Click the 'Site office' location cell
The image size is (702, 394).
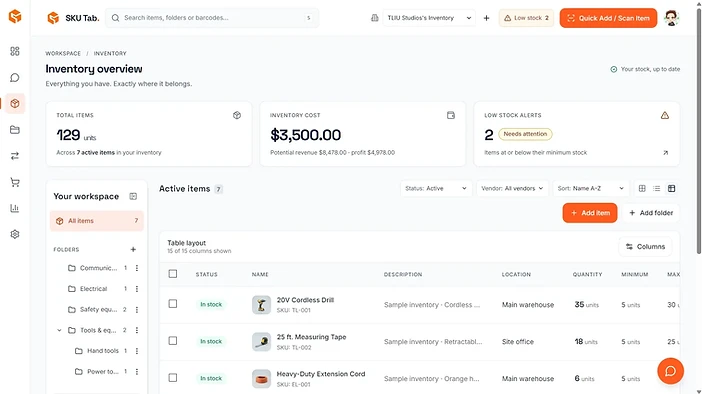[x=518, y=342]
